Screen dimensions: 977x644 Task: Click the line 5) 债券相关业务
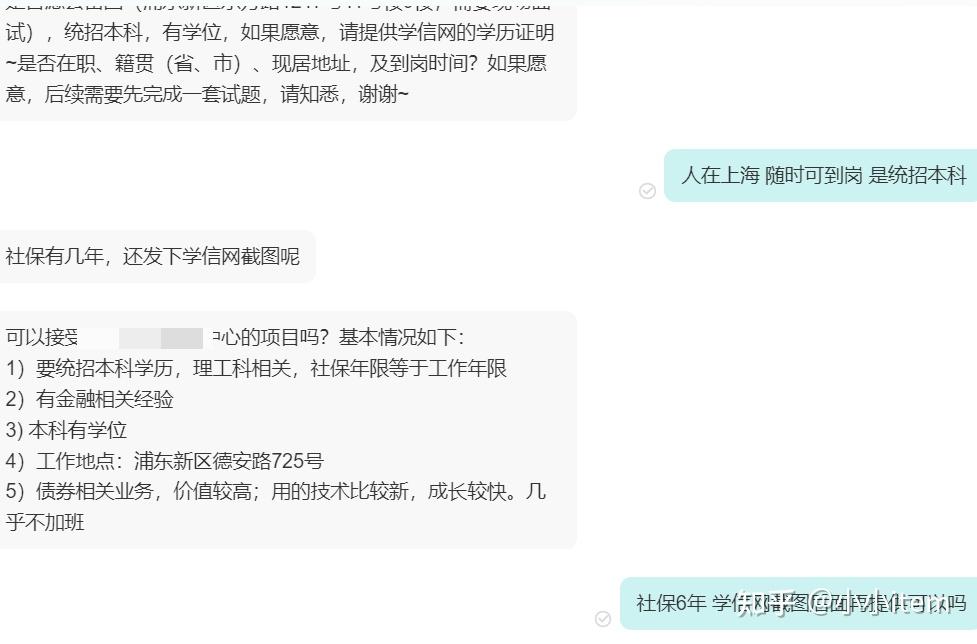pos(275,491)
